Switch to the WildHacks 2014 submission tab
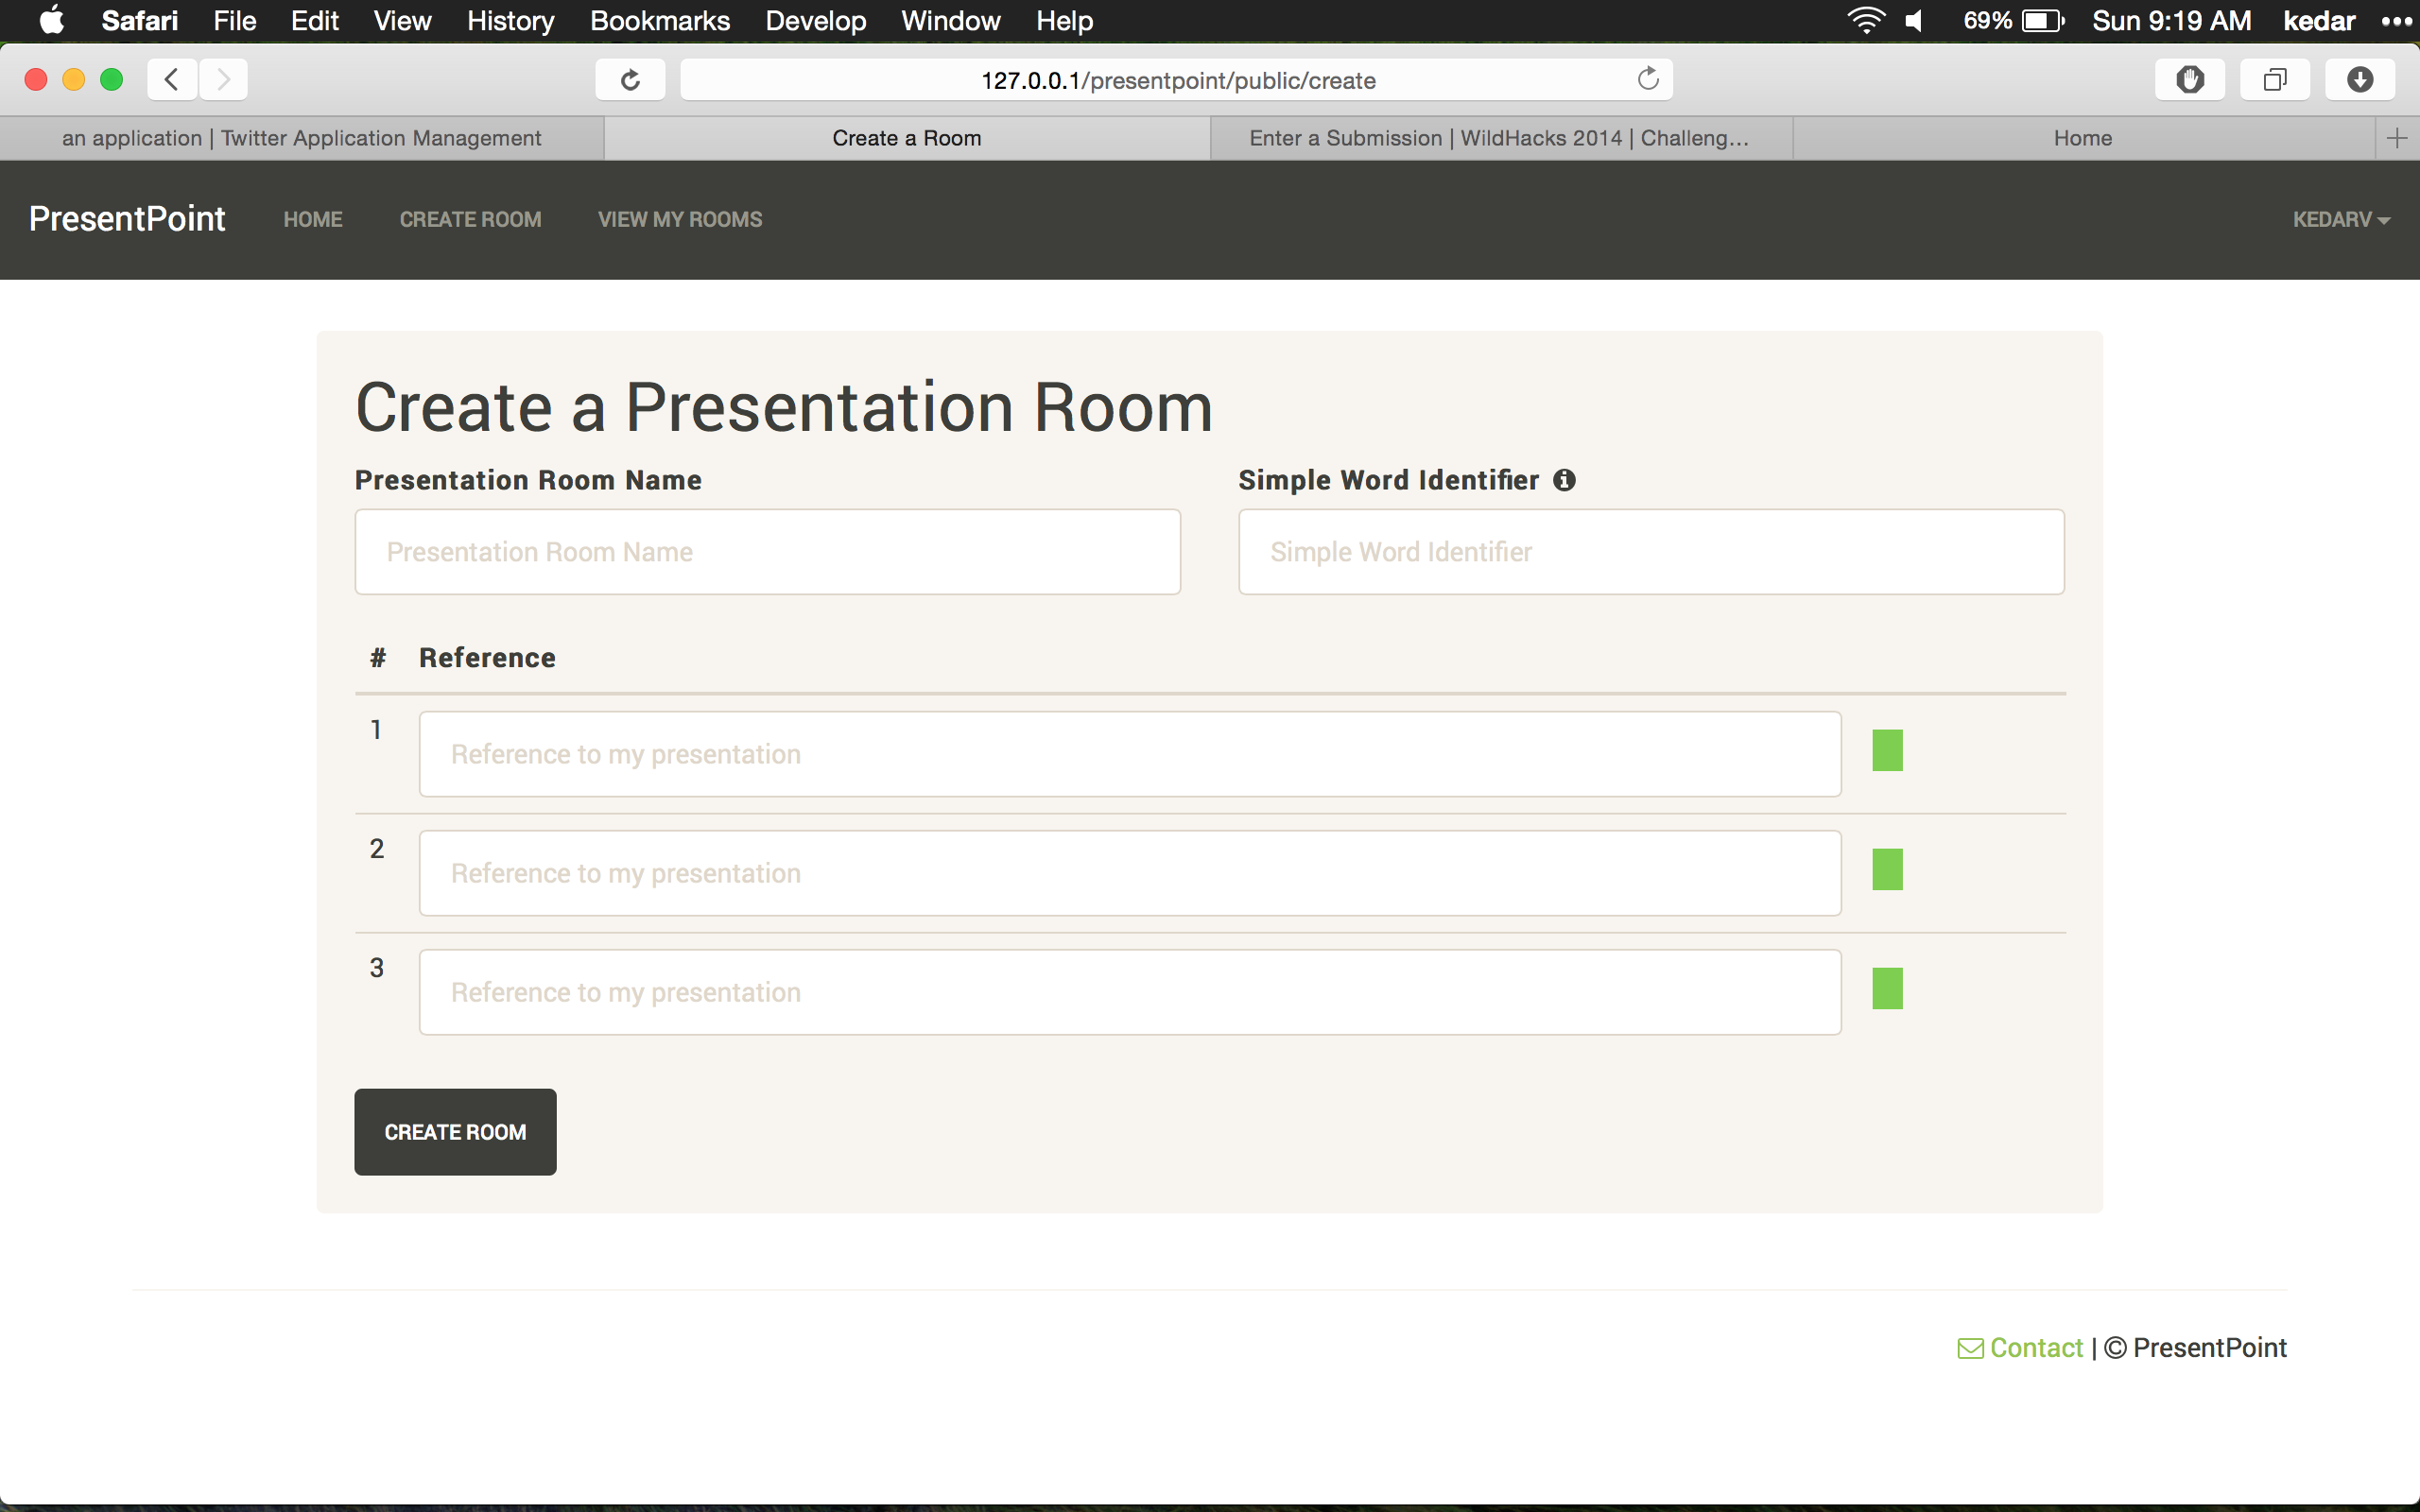Screen dimensions: 2420x1512 click(x=1498, y=138)
